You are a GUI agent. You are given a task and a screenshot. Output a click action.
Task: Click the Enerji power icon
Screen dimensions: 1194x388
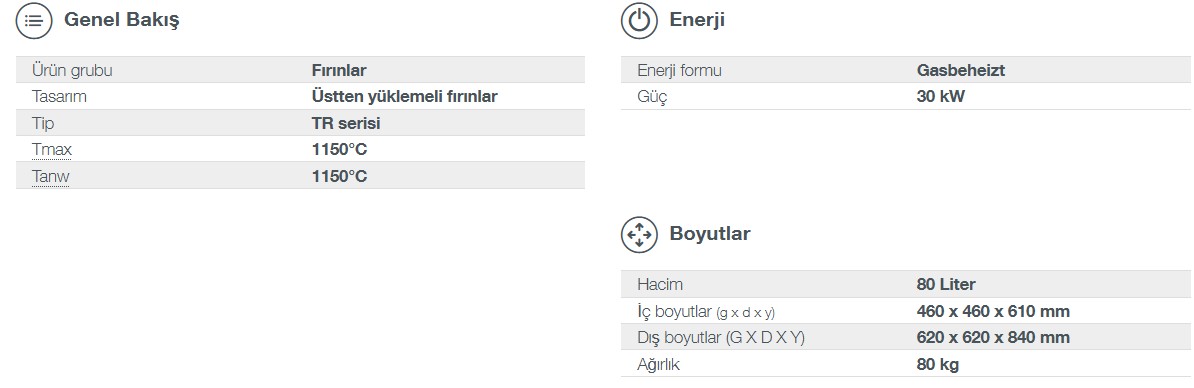click(x=639, y=21)
